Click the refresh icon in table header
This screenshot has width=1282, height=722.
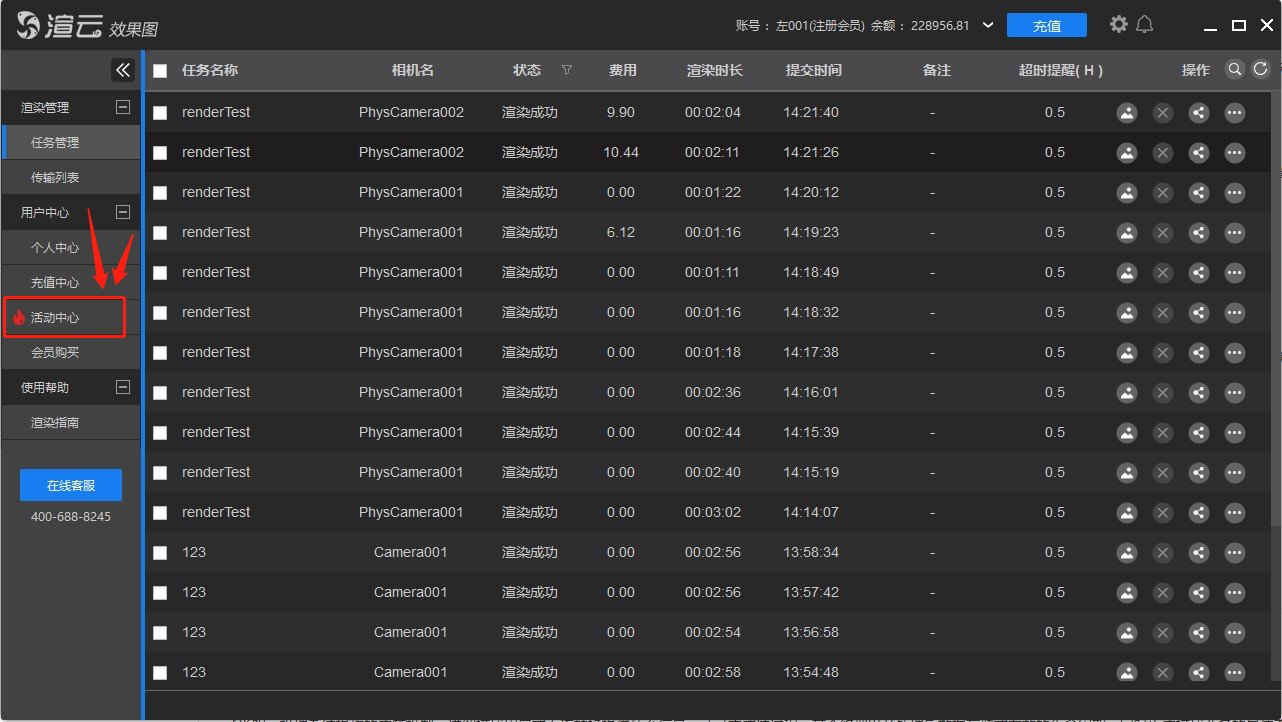[1260, 69]
